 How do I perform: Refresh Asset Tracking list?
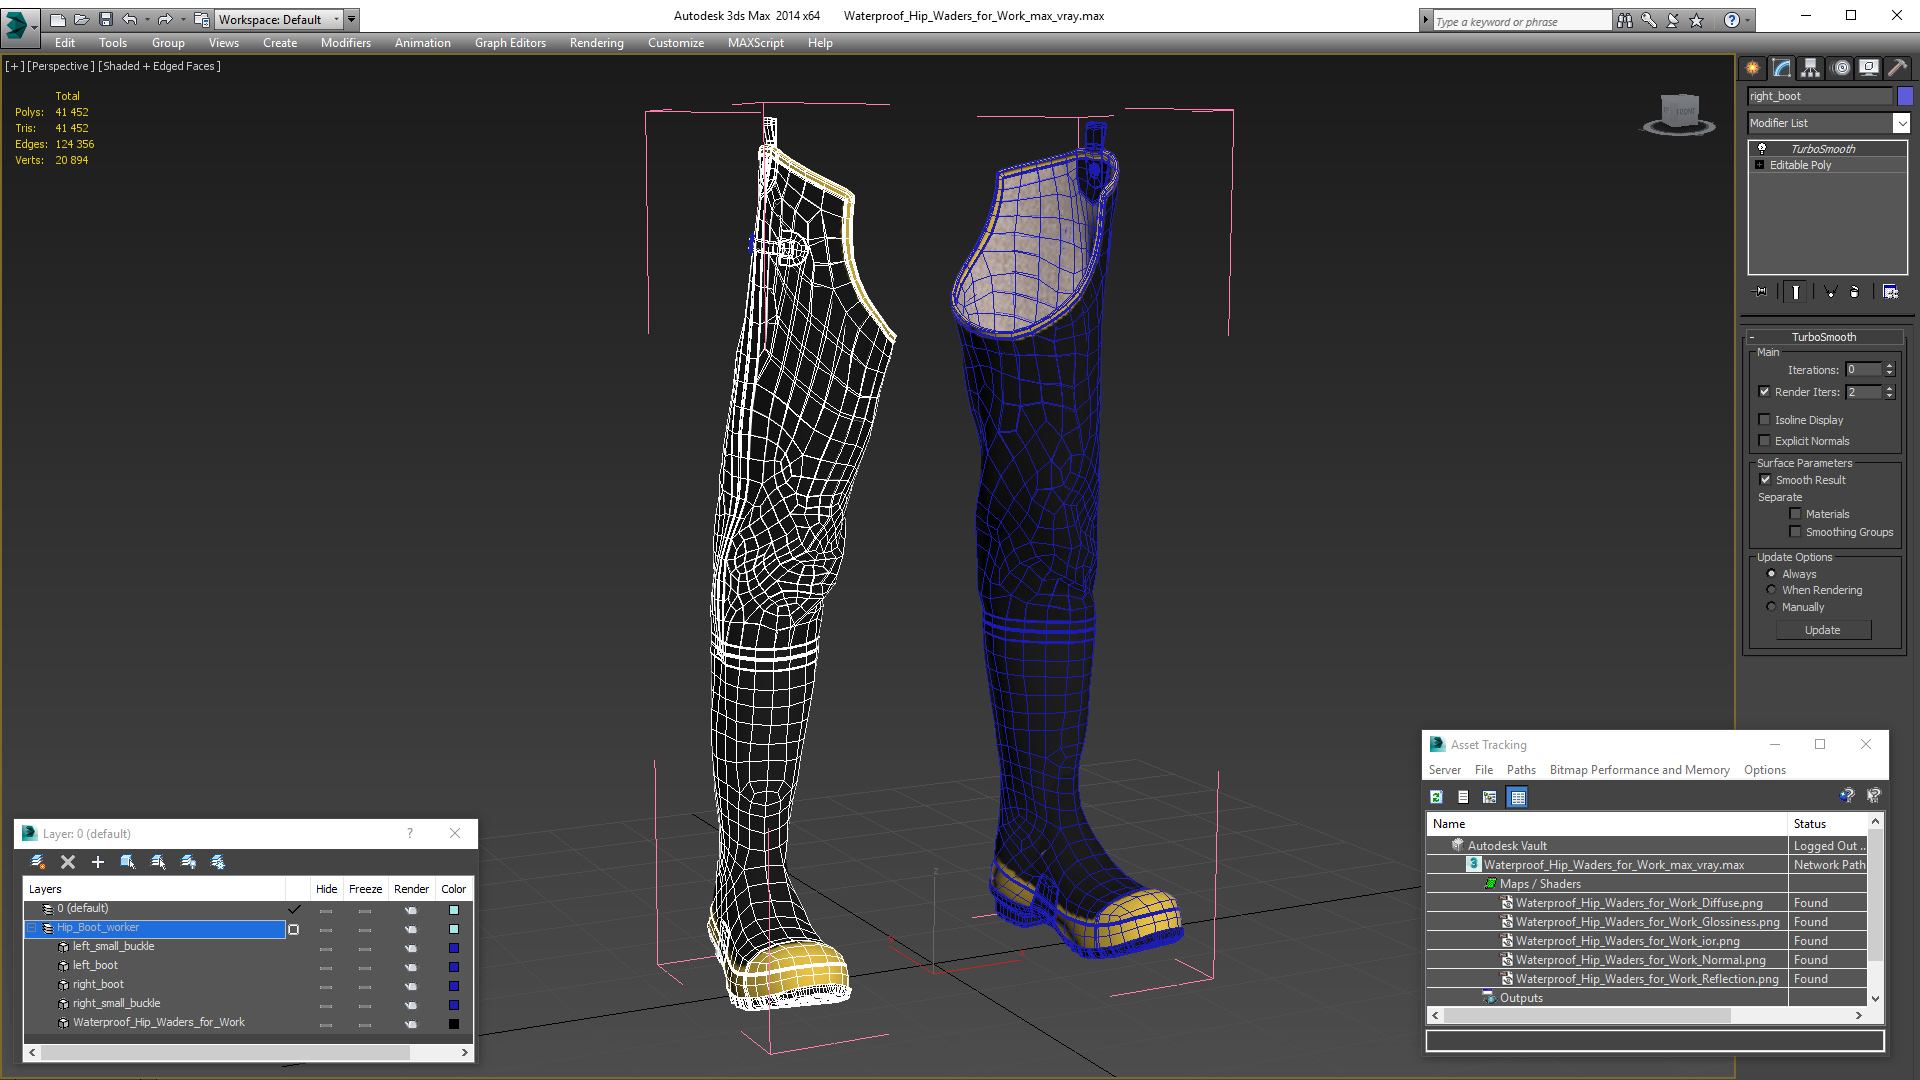(x=1436, y=797)
